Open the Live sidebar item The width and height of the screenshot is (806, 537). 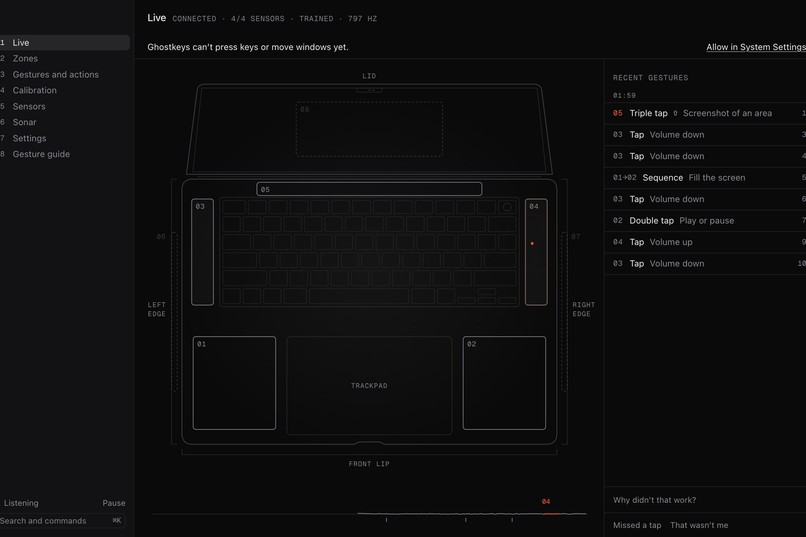click(64, 43)
